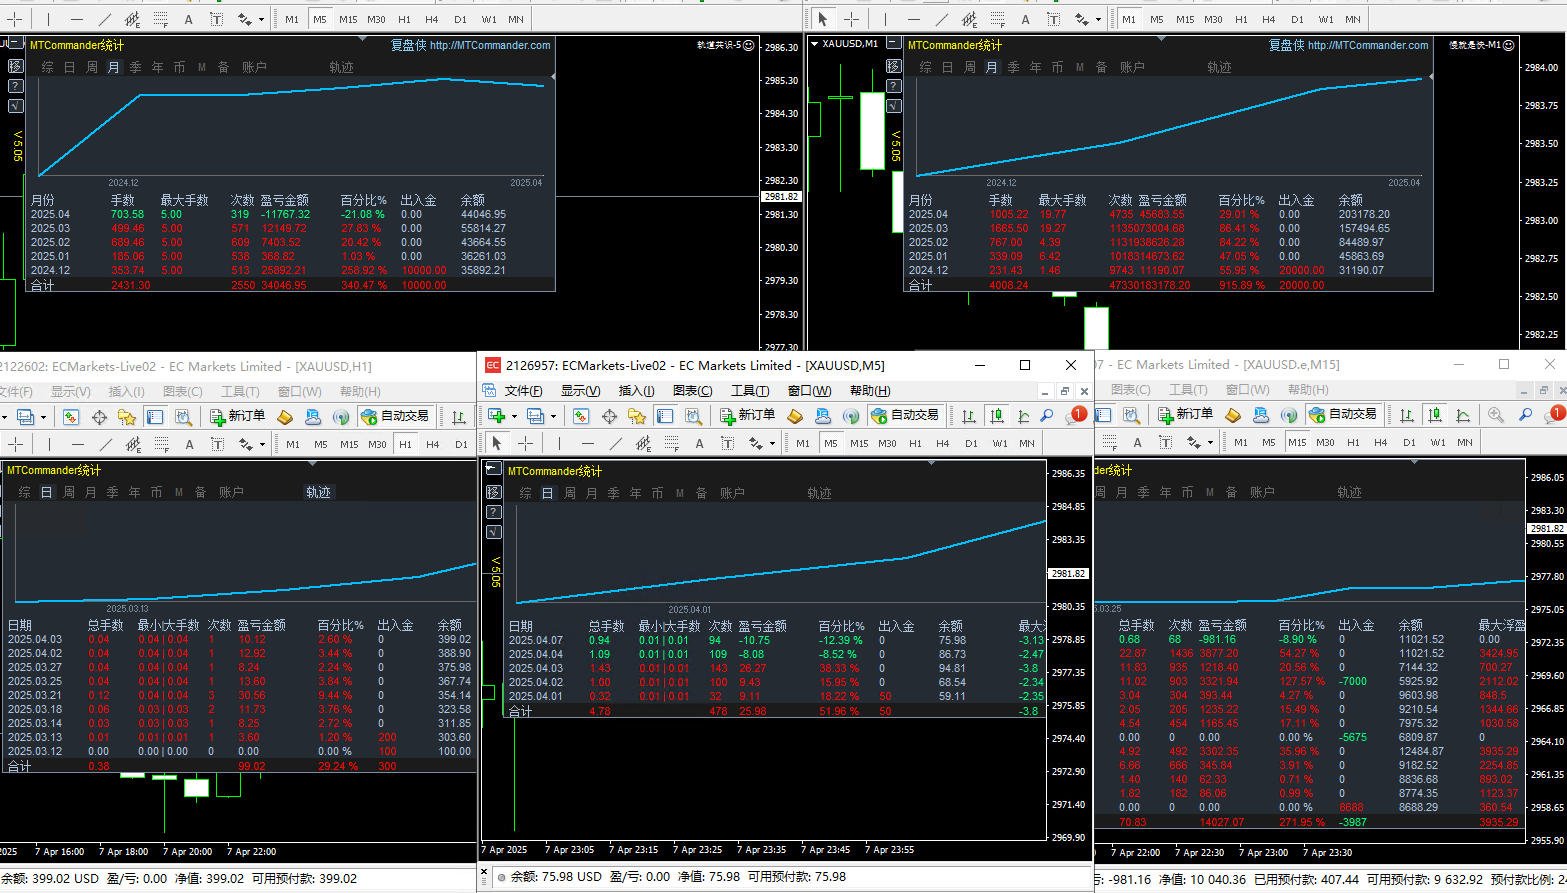Viewport: 1567px width, 893px height.
Task: Expand New Chart dropdown arrow in 2126957 window
Action: tap(514, 416)
